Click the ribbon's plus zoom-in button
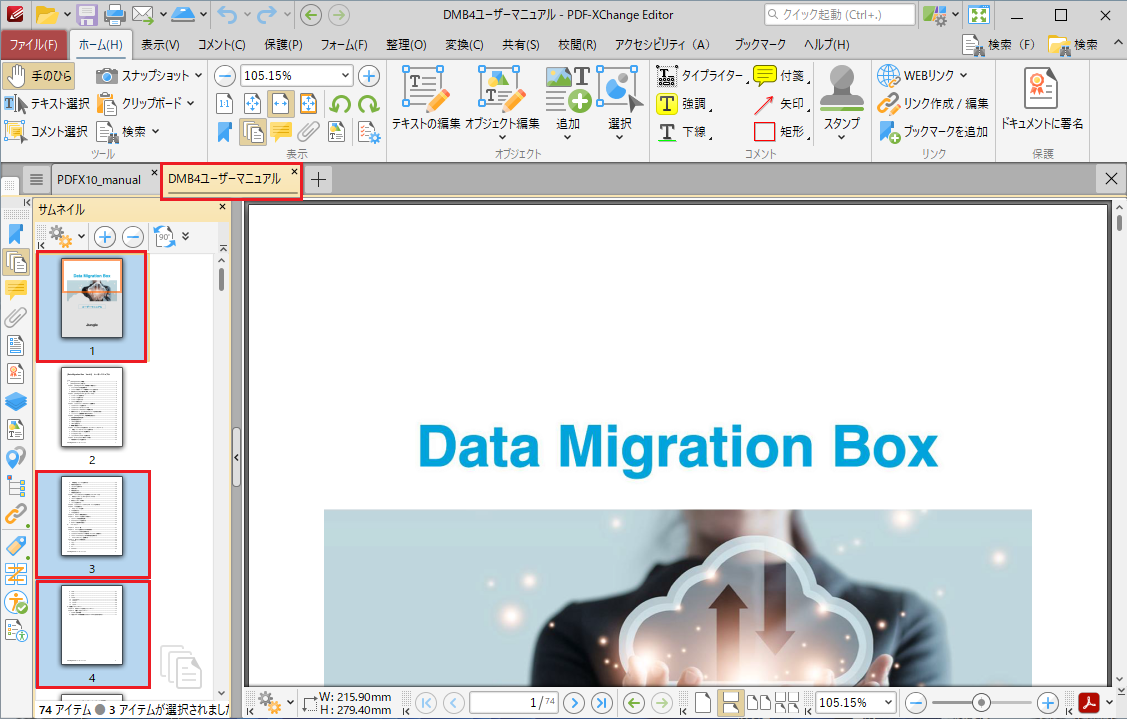This screenshot has width=1127, height=719. [369, 75]
